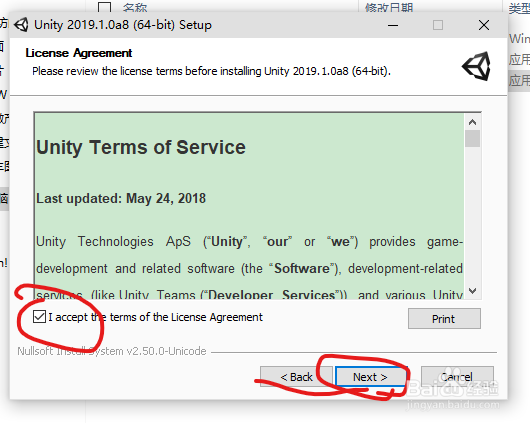Click the Unity logo in title bar
Screen dimensions: 530x423
22,25
